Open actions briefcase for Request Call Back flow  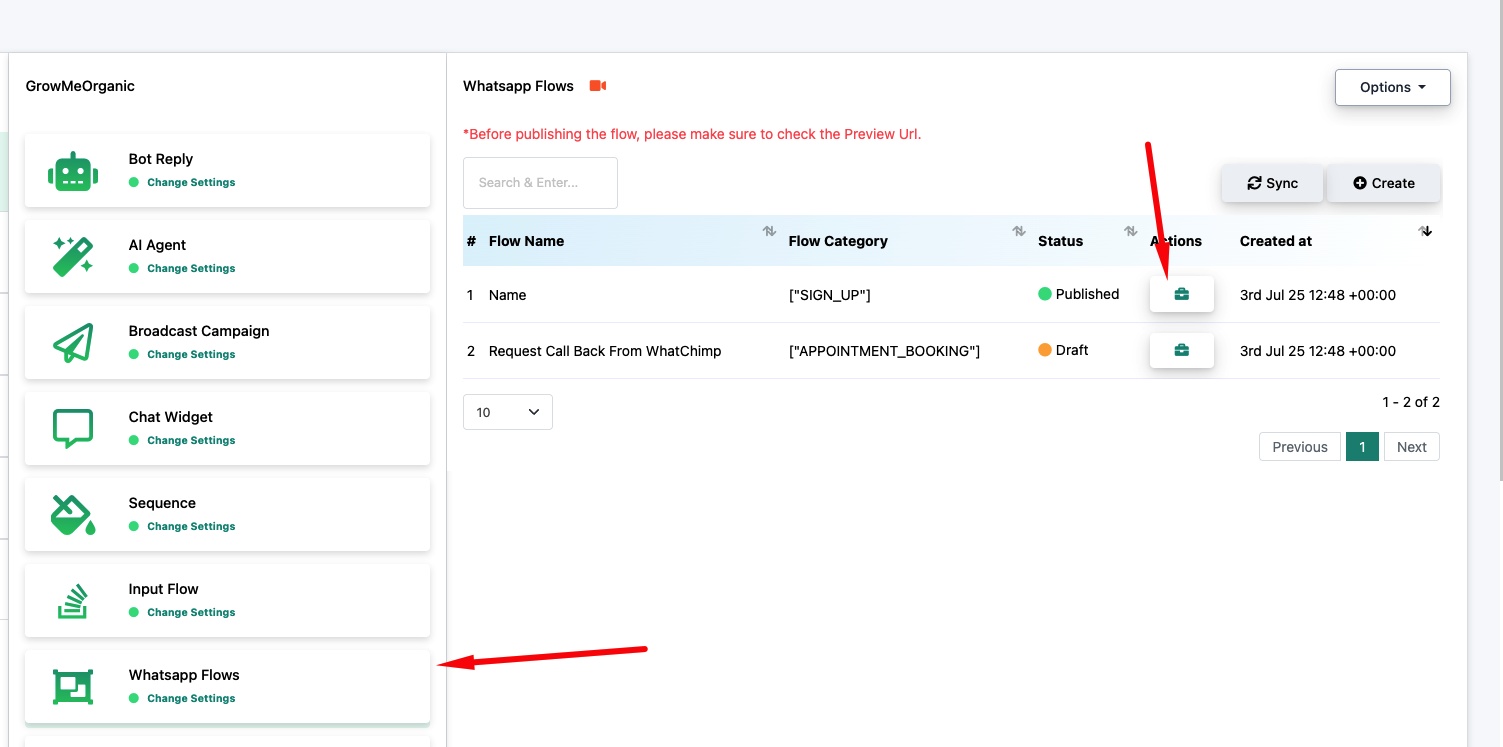pos(1182,350)
